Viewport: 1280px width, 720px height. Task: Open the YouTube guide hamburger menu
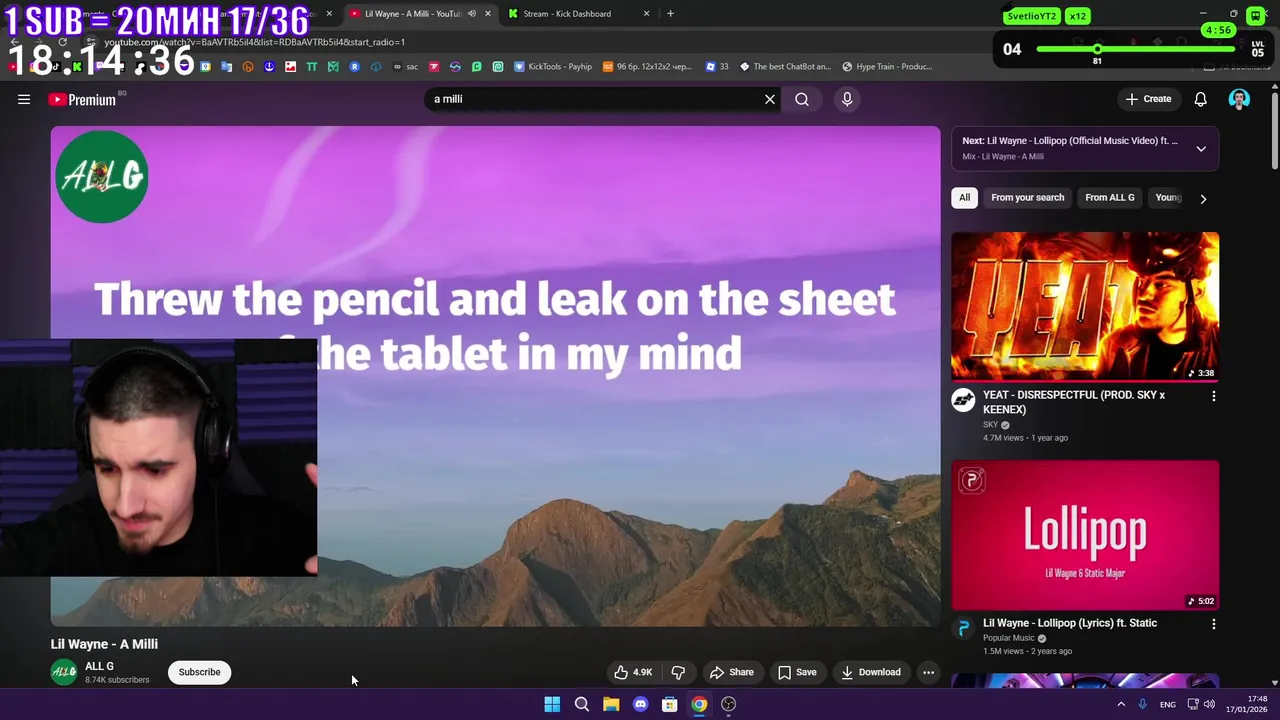[x=24, y=99]
